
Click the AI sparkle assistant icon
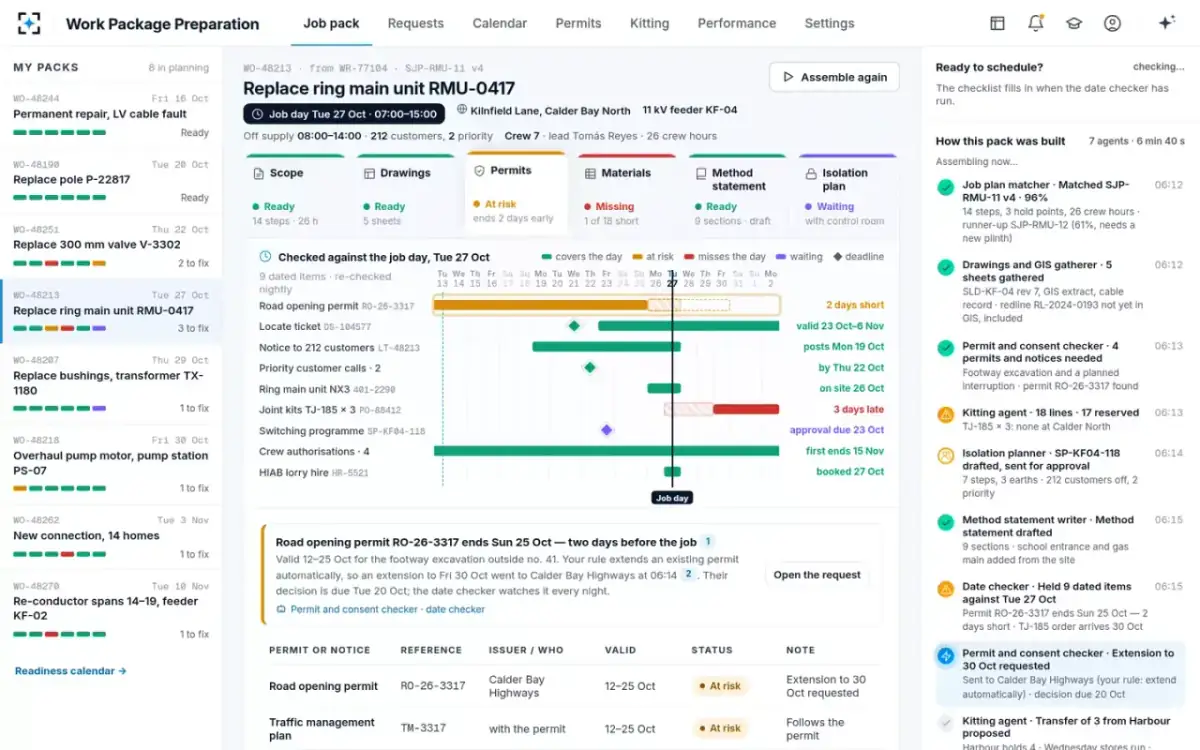click(x=1166, y=23)
